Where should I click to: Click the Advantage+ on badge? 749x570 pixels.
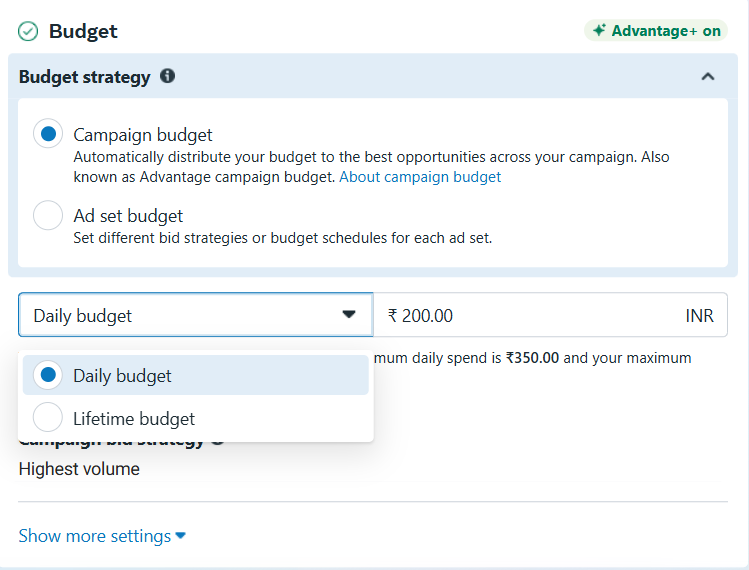click(656, 31)
